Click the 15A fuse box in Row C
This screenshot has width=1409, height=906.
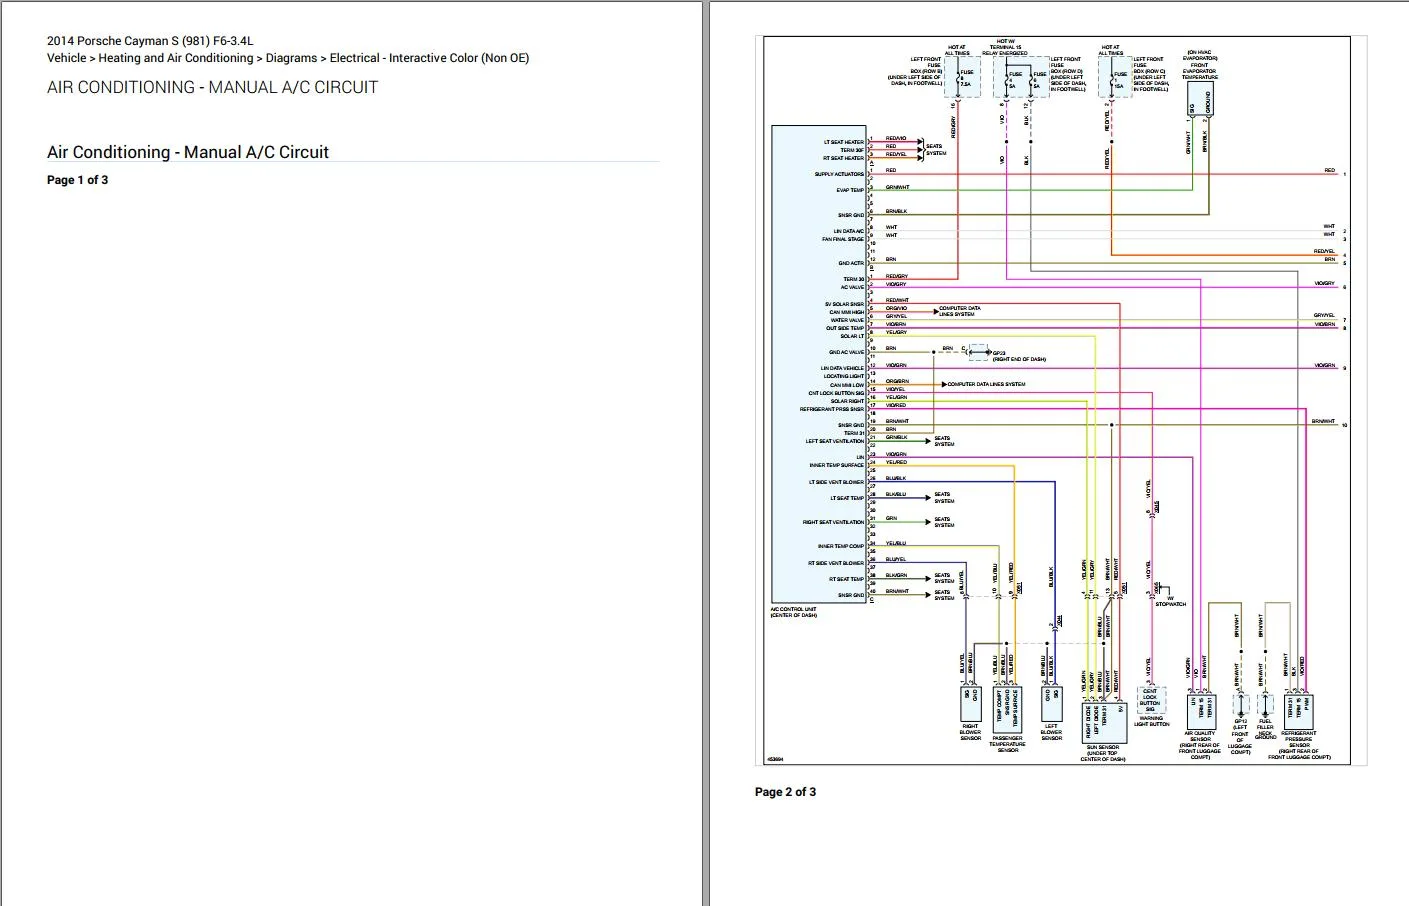pos(1116,77)
